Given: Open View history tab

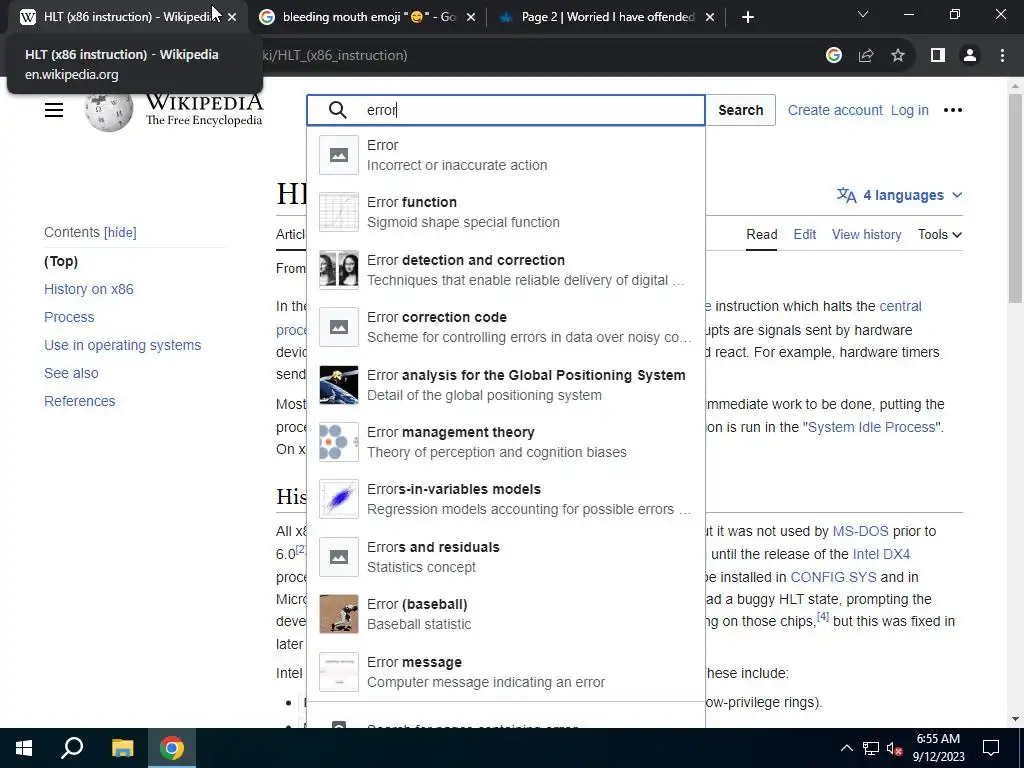Looking at the screenshot, I should (x=866, y=234).
